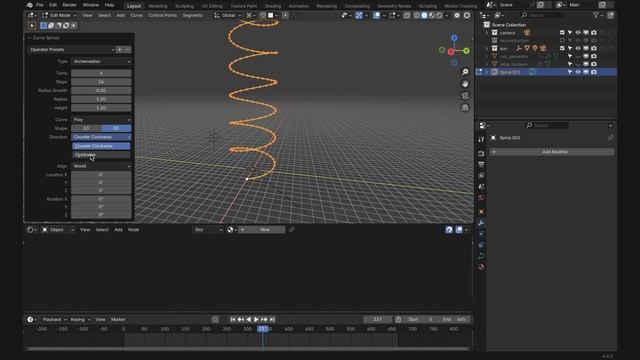The width and height of the screenshot is (640, 360).
Task: Open the Curve Poly type dropdown
Action: [101, 120]
